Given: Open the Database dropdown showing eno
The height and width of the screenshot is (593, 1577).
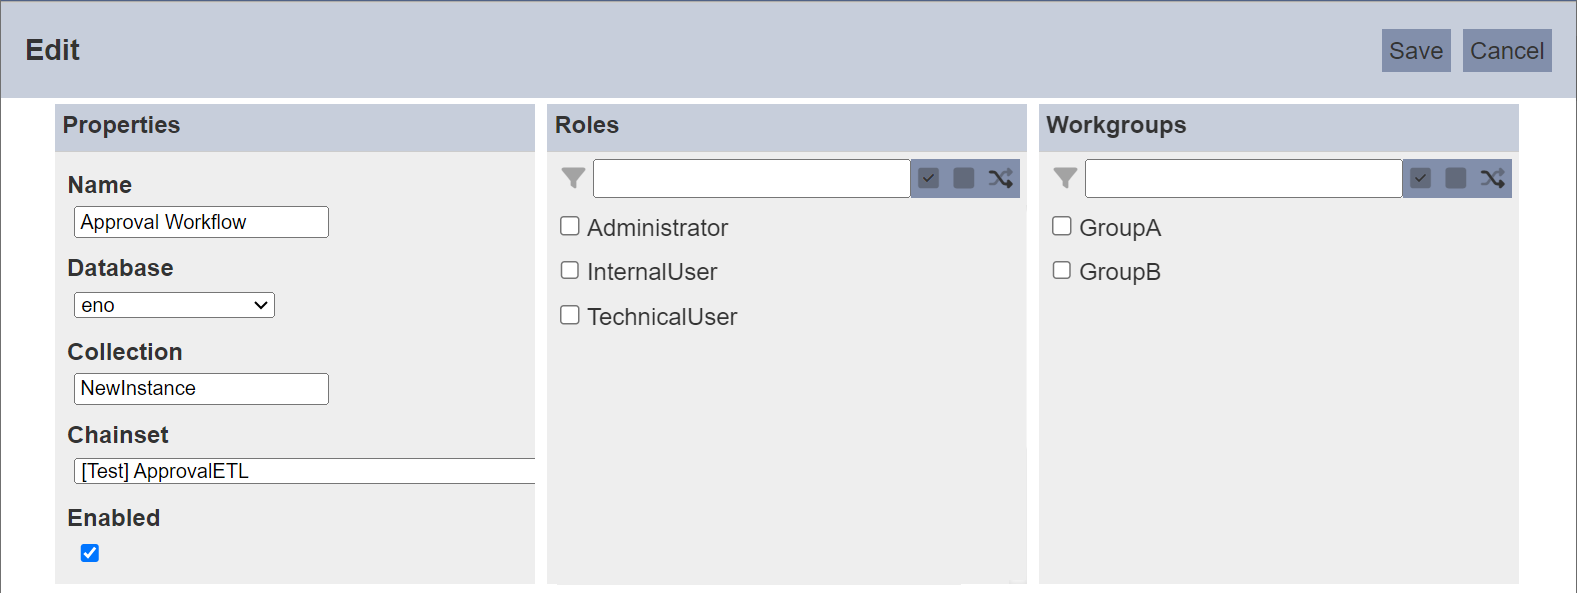Looking at the screenshot, I should (x=174, y=305).
